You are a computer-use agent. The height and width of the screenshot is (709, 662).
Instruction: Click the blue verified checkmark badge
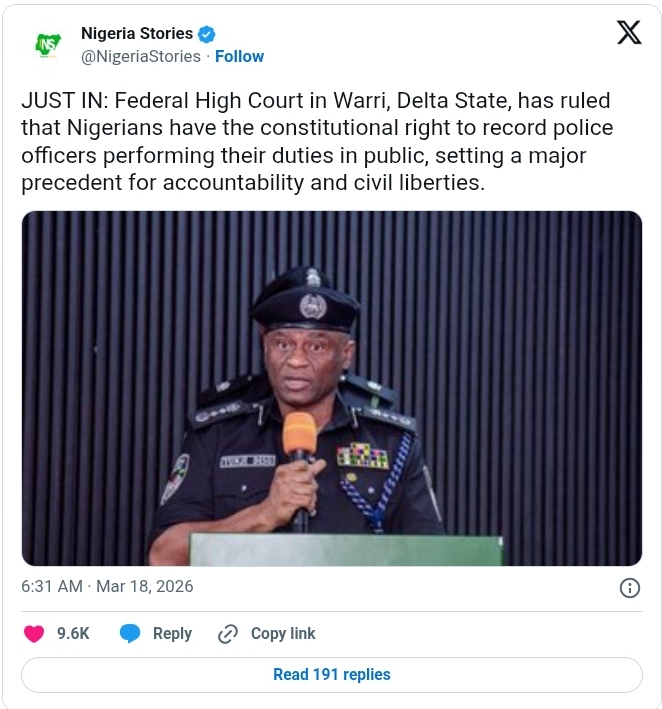pos(207,34)
